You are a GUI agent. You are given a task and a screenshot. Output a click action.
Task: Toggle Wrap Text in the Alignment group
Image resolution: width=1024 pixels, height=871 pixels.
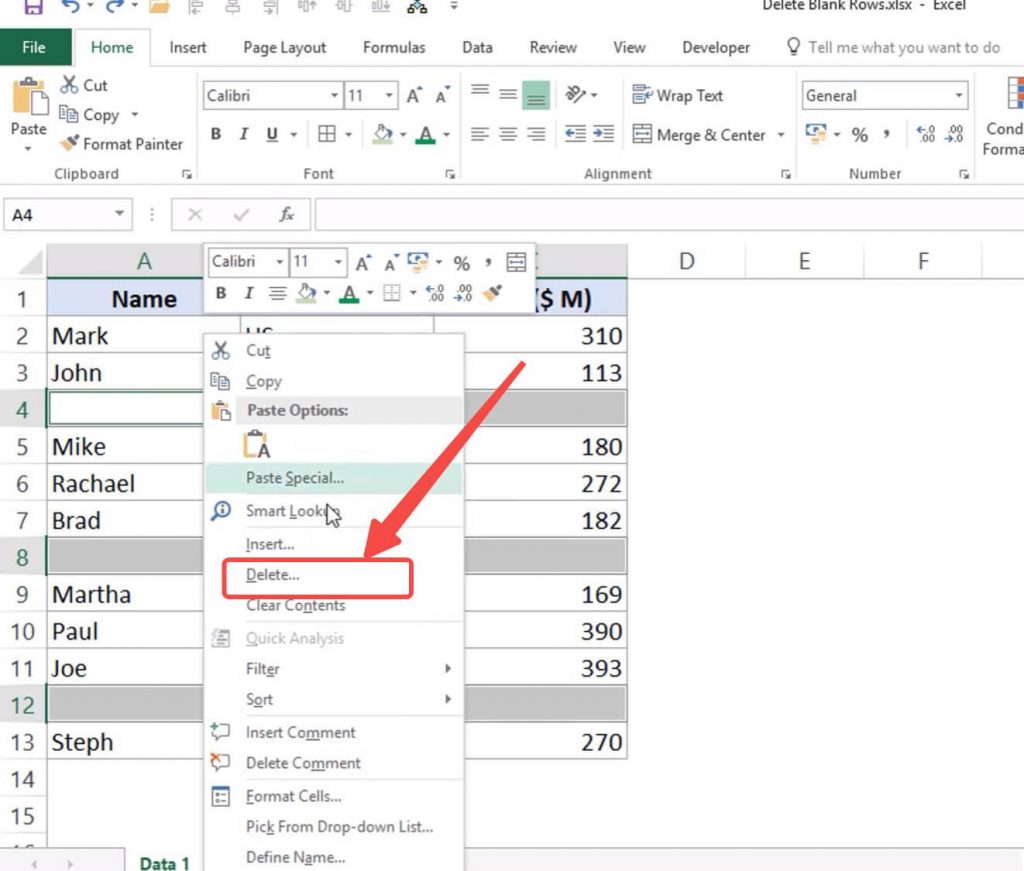(x=677, y=96)
